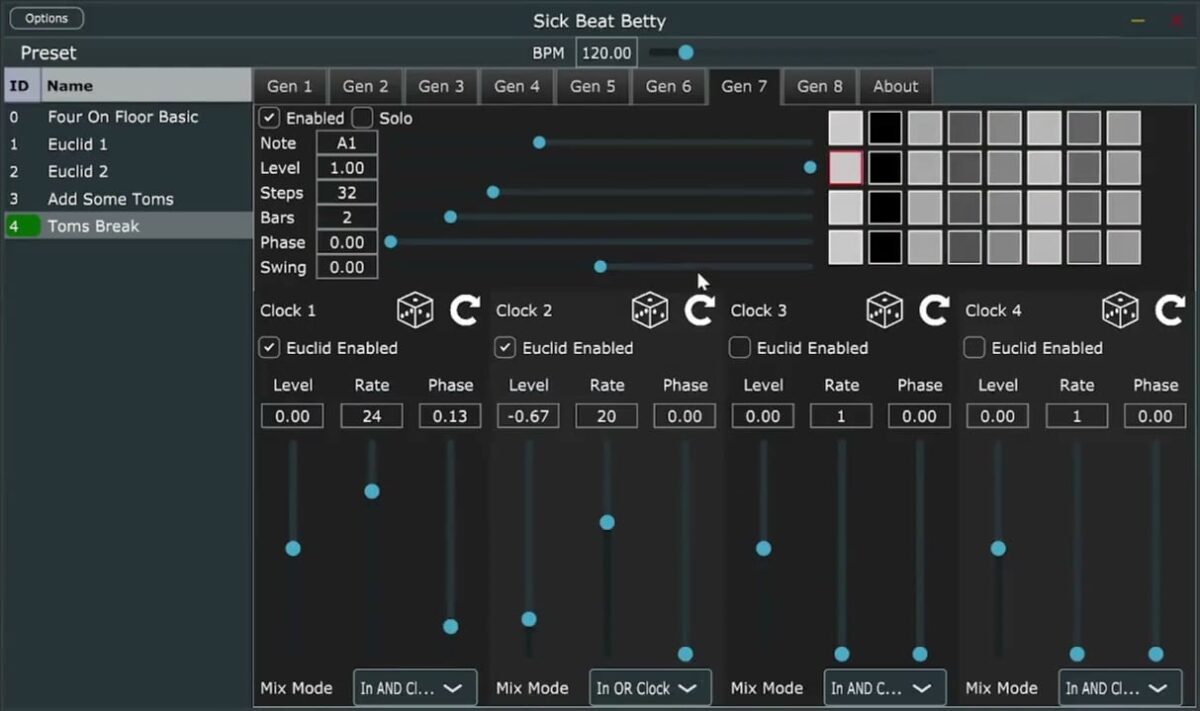The height and width of the screenshot is (711, 1200).
Task: Disable Euclid Enabled for Clock 1
Action: (x=268, y=348)
